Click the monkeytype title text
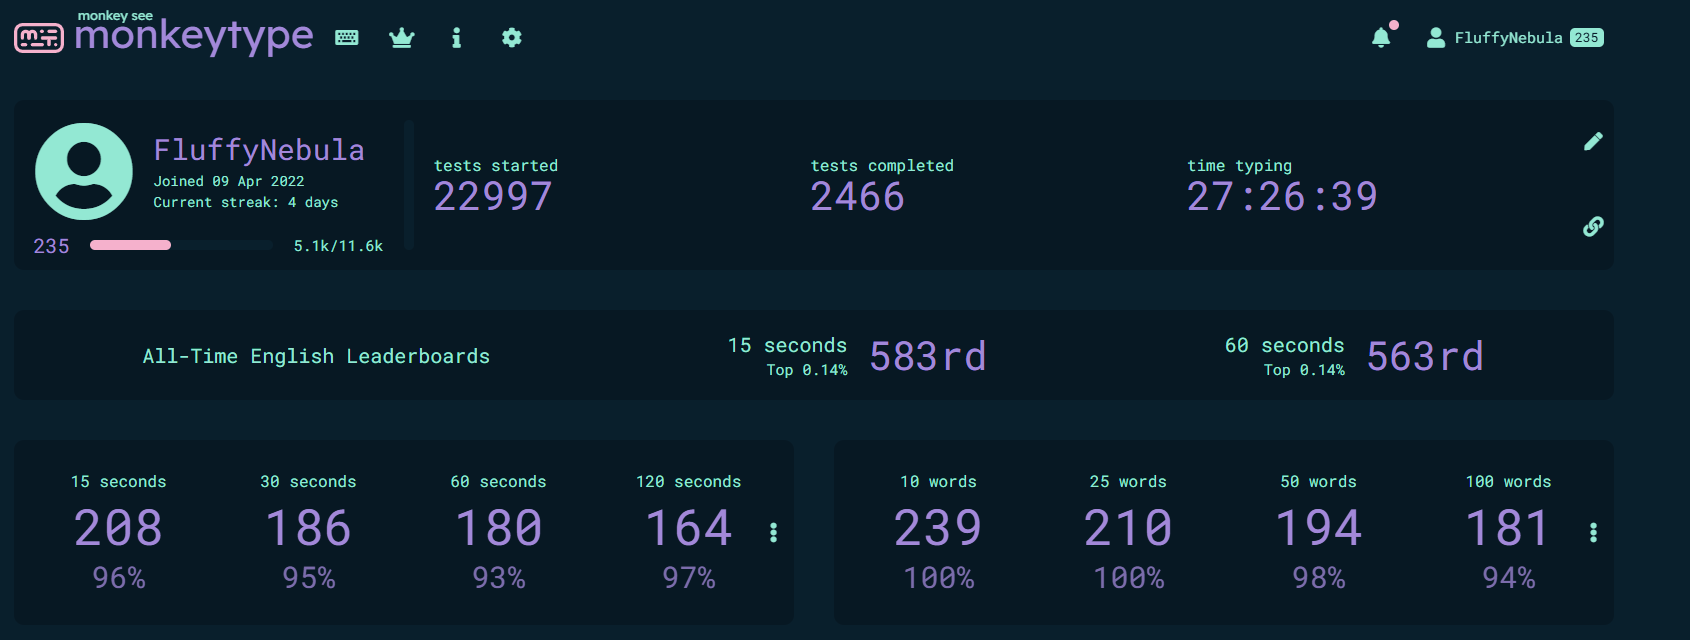This screenshot has height=640, width=1690. [194, 37]
